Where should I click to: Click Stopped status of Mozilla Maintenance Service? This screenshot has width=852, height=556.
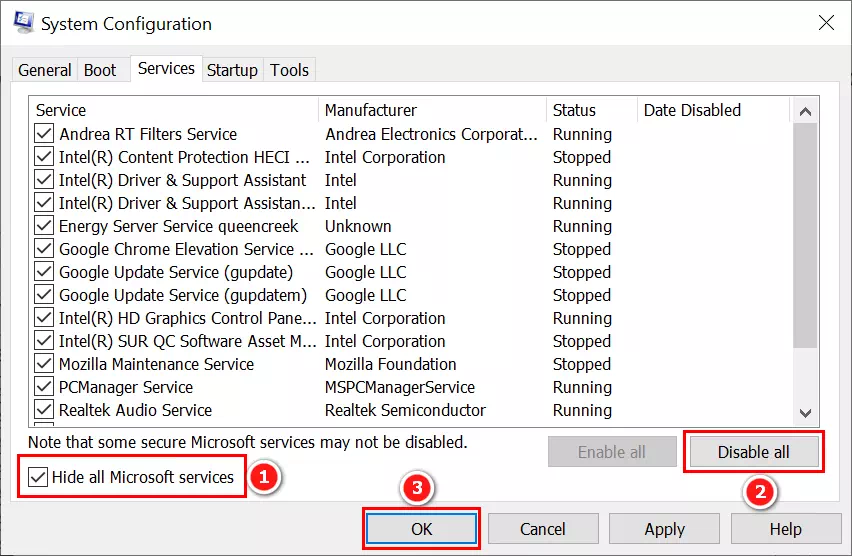pos(582,364)
